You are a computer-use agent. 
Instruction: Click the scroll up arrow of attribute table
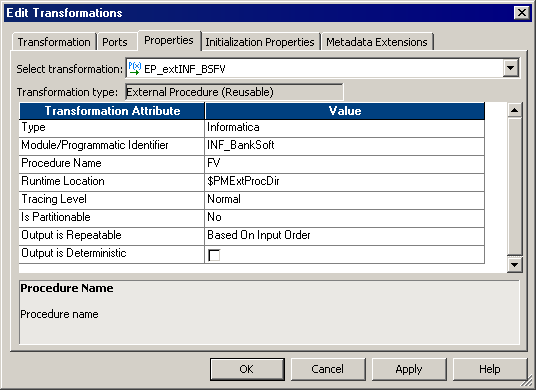[x=514, y=110]
